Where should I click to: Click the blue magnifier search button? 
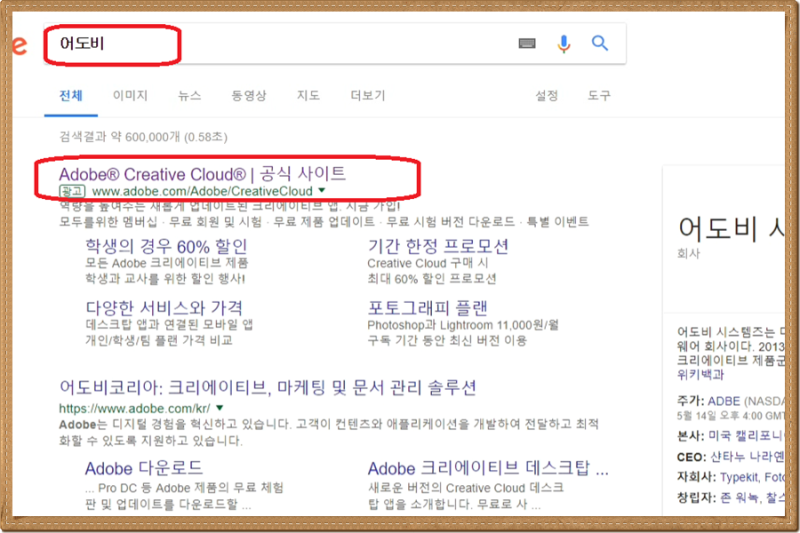pos(600,43)
